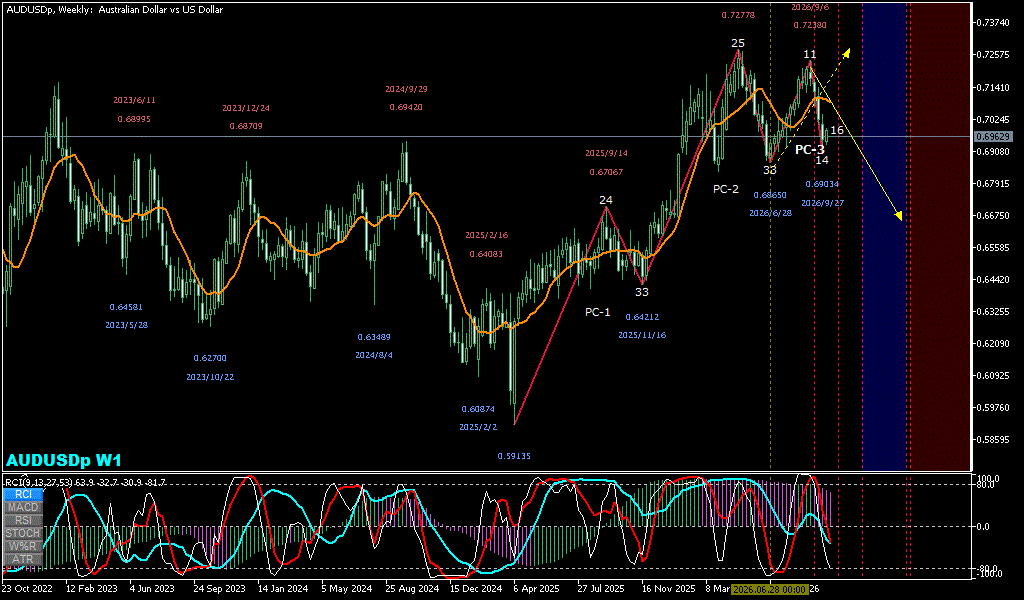The height and width of the screenshot is (600, 1024).
Task: Select the PC-3 wave label
Action: coord(810,150)
